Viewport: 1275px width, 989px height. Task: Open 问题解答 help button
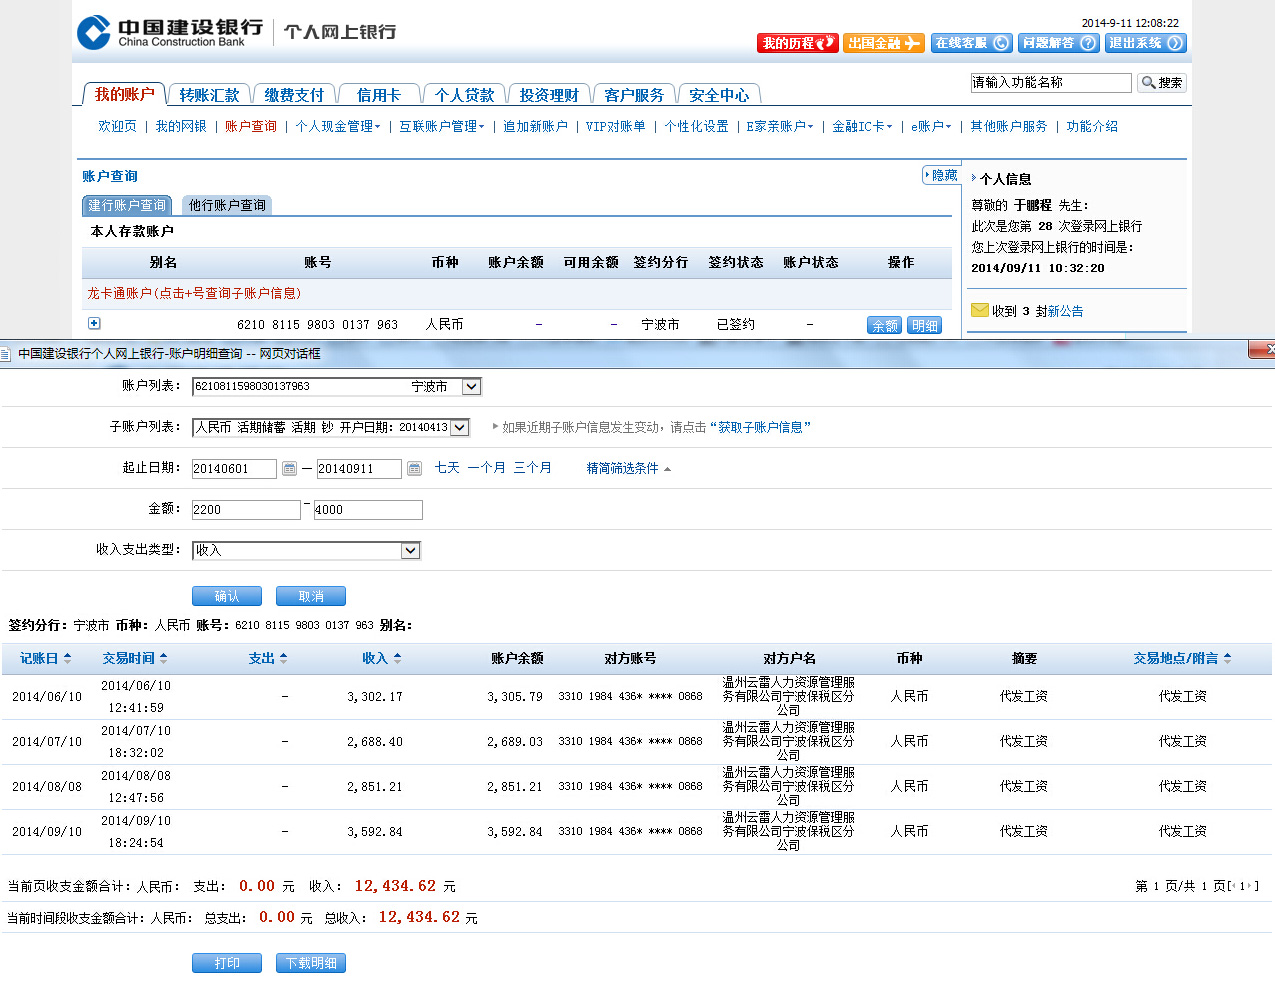[x=1058, y=43]
